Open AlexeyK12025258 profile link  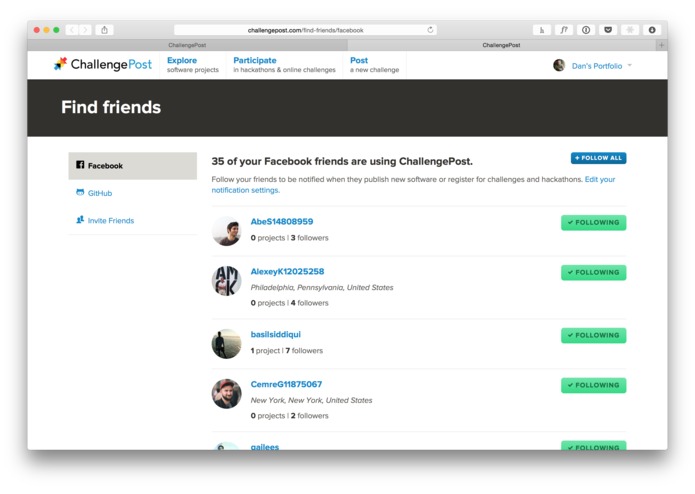coord(287,272)
